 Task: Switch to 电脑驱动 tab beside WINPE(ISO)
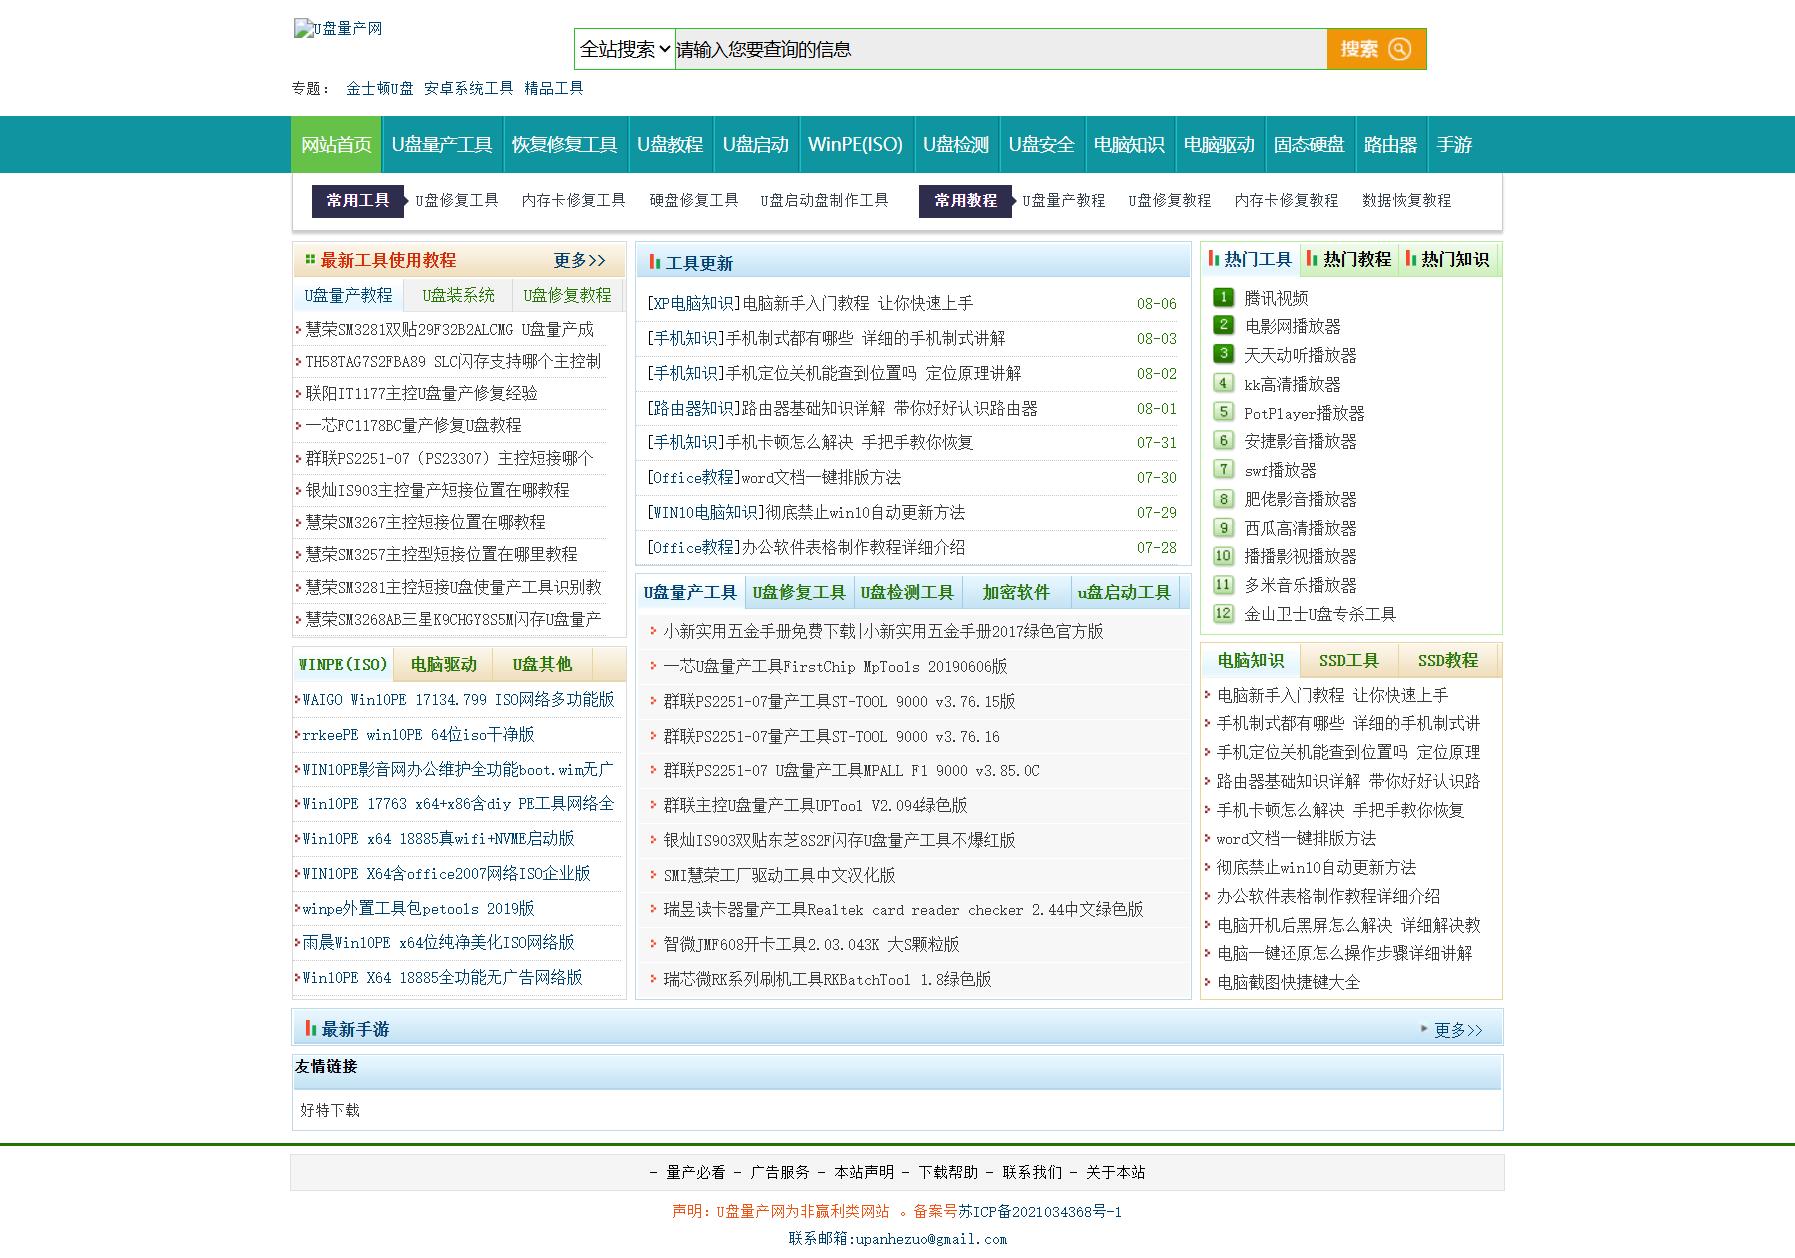(x=443, y=664)
